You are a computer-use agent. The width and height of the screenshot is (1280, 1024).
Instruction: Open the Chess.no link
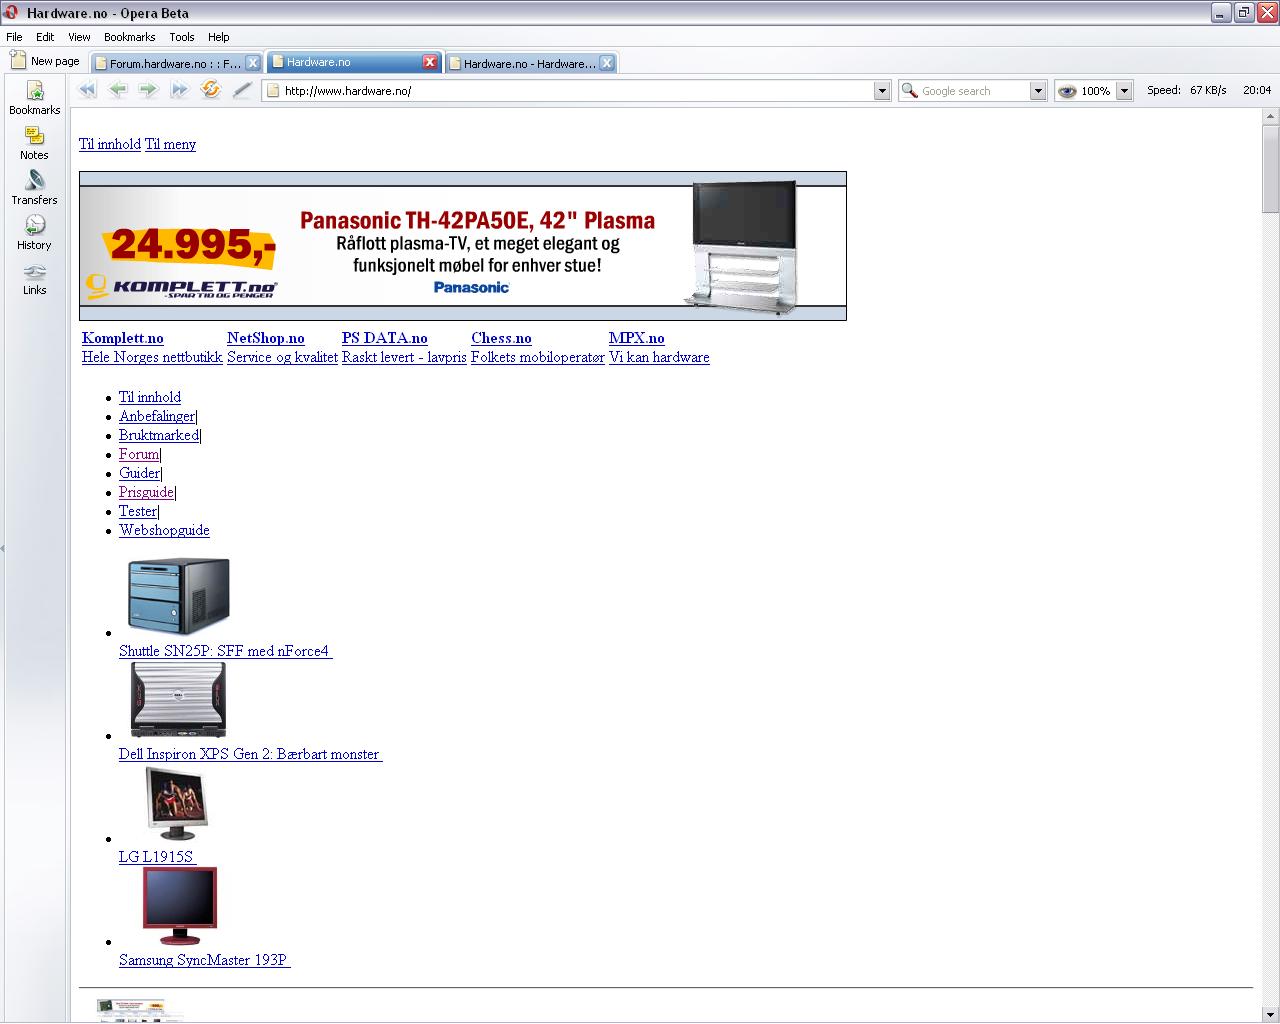[x=501, y=338]
